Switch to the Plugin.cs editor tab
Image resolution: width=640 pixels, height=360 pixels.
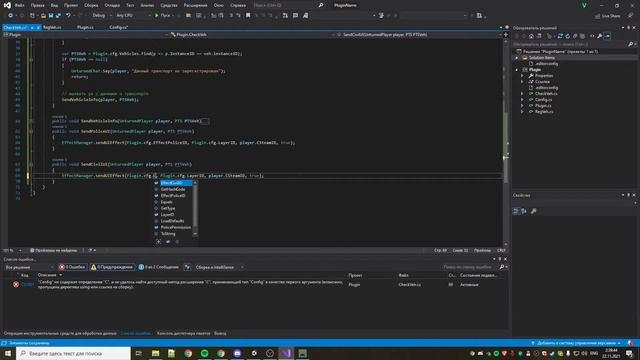point(85,27)
